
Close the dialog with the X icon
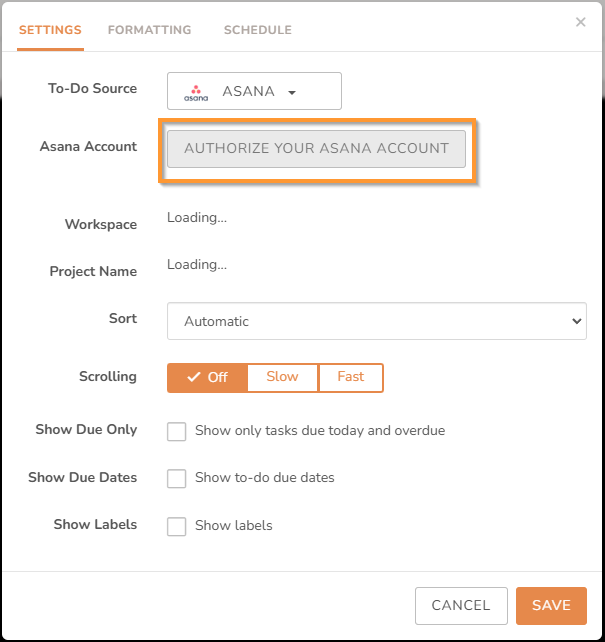[580, 22]
